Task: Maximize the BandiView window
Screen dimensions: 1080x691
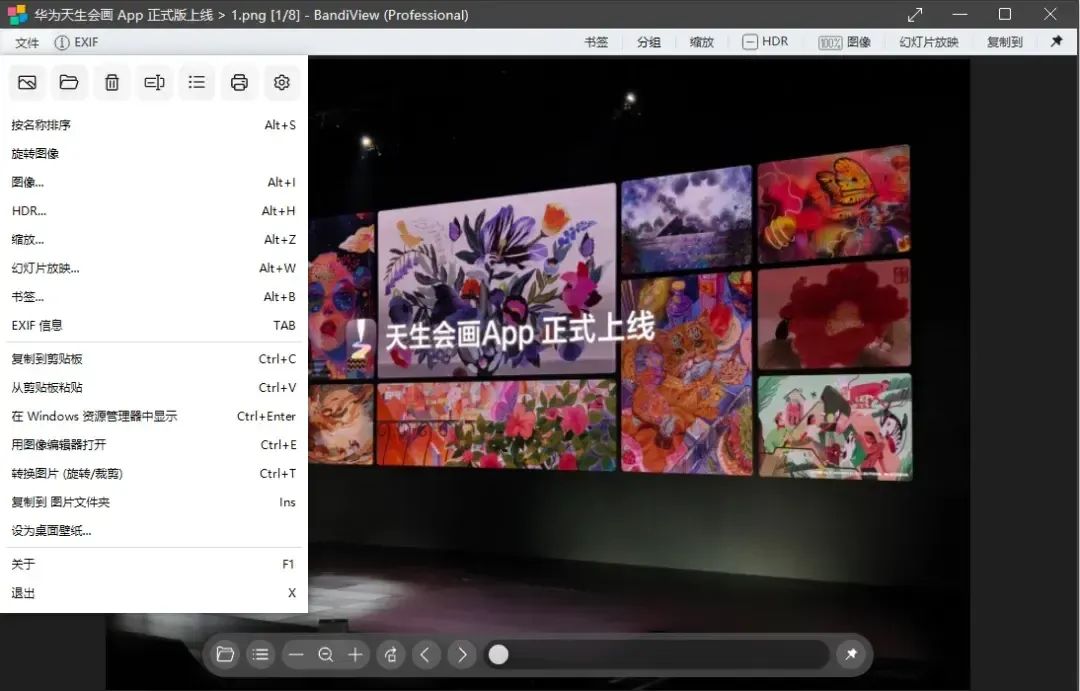Action: coord(1005,14)
